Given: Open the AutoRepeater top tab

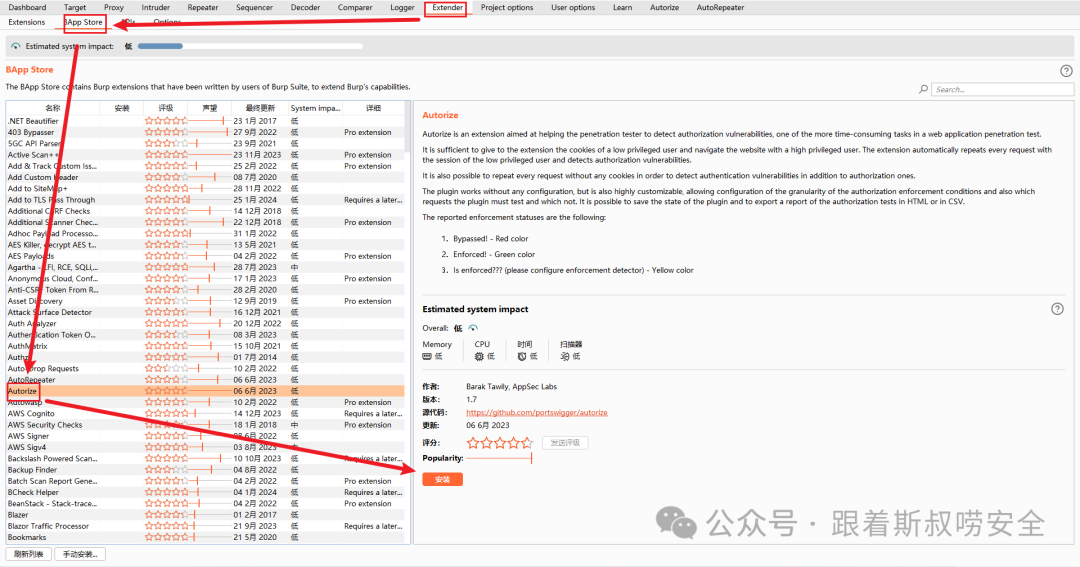Looking at the screenshot, I should pos(720,8).
